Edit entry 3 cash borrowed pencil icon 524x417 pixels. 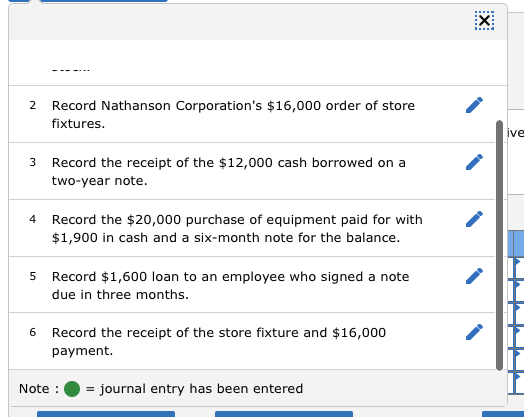475,162
